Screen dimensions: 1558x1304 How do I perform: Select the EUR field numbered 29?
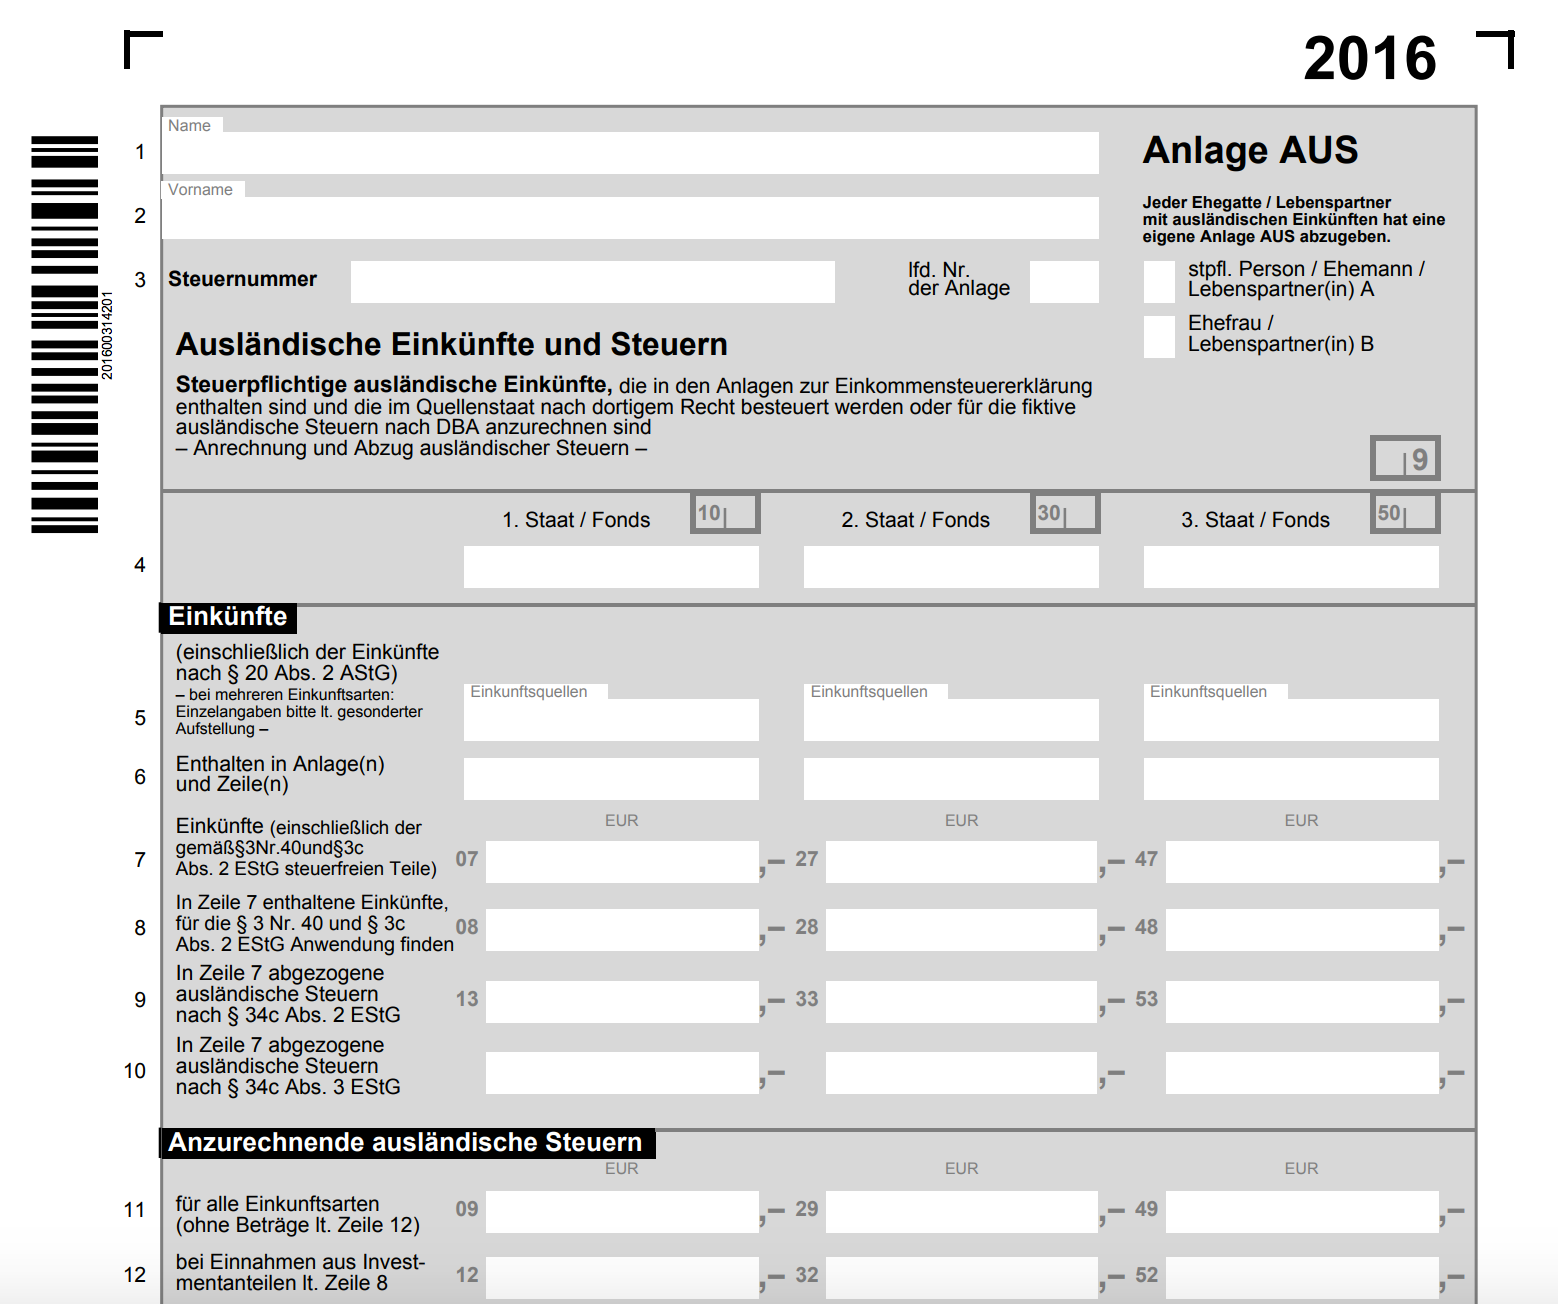[961, 1211]
